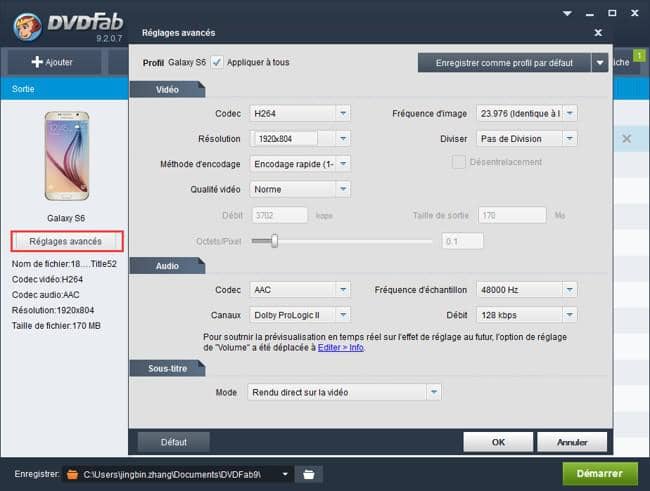Click the Défaut button
The image size is (650, 491).
173,442
